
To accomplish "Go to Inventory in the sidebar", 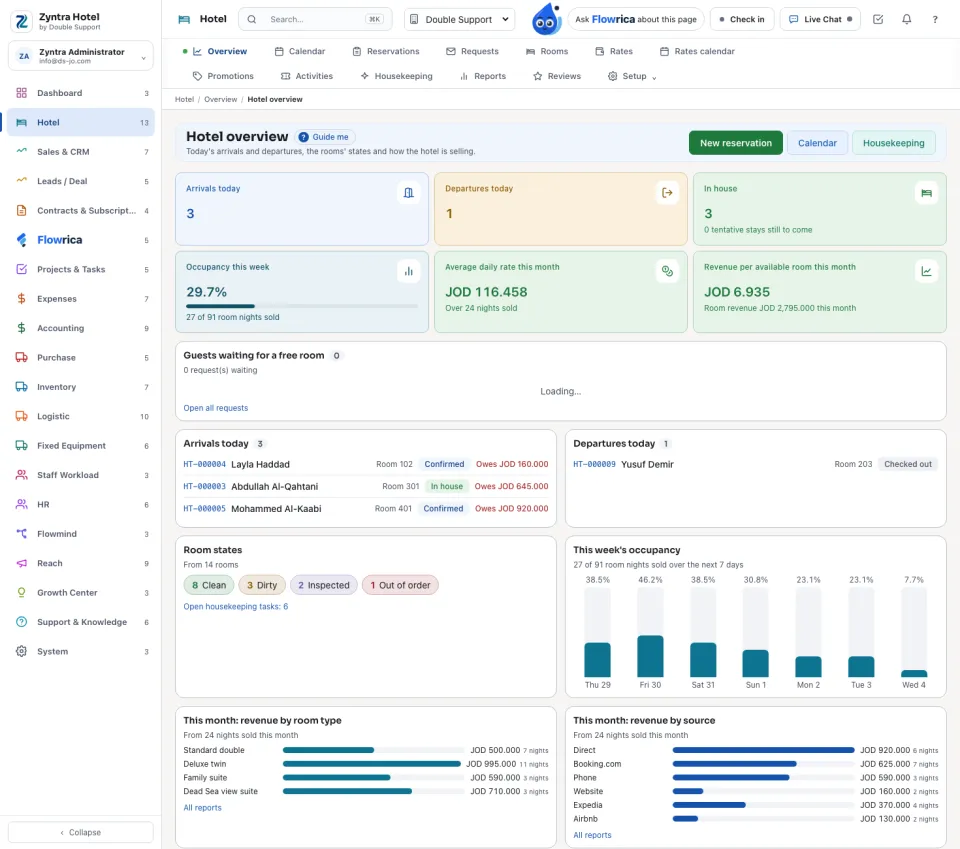I will pos(81,387).
